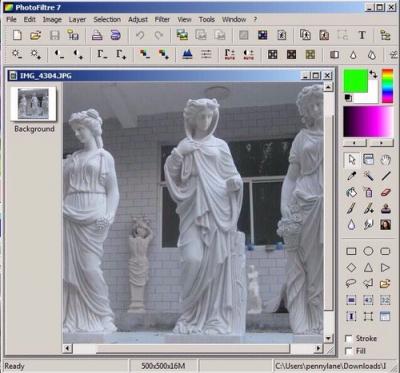Choose the Lasso selection shape
Screen dimensions: 400x373
(x=351, y=284)
